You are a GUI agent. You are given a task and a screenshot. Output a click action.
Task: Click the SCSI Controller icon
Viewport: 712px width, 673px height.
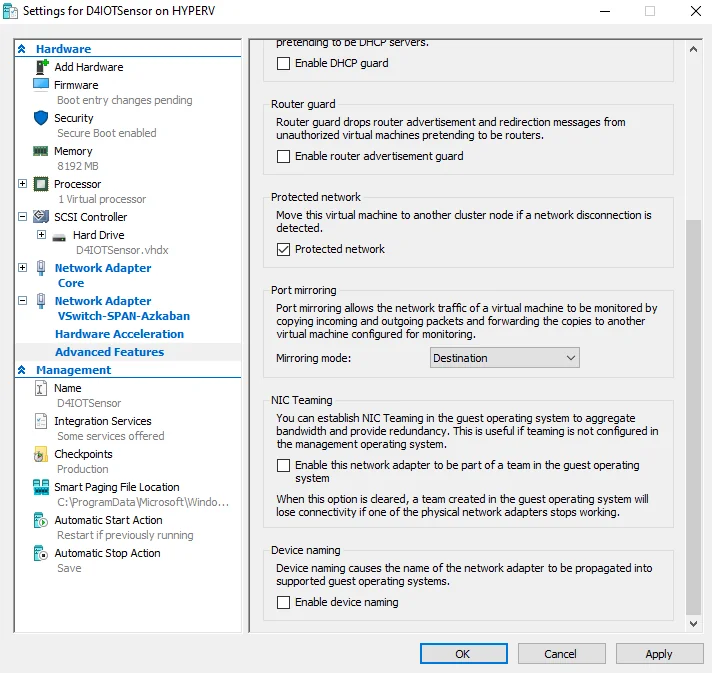tap(41, 217)
